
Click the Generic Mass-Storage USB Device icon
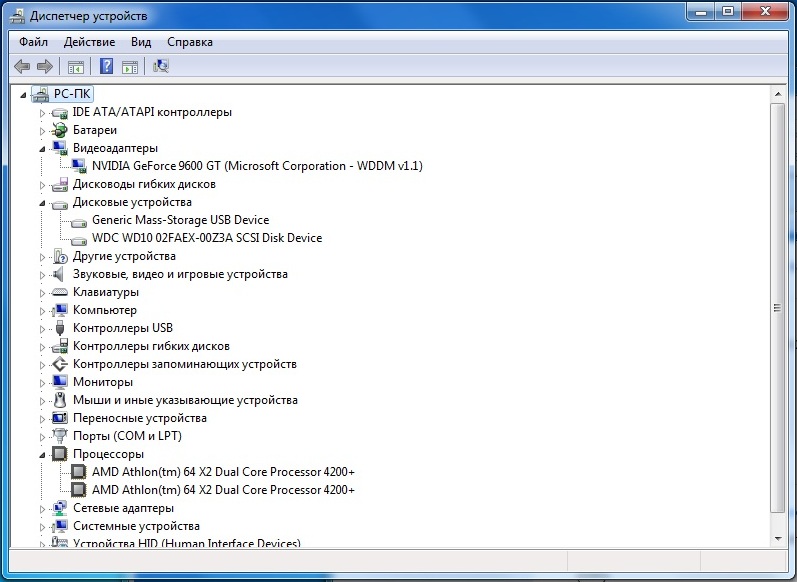tap(79, 222)
